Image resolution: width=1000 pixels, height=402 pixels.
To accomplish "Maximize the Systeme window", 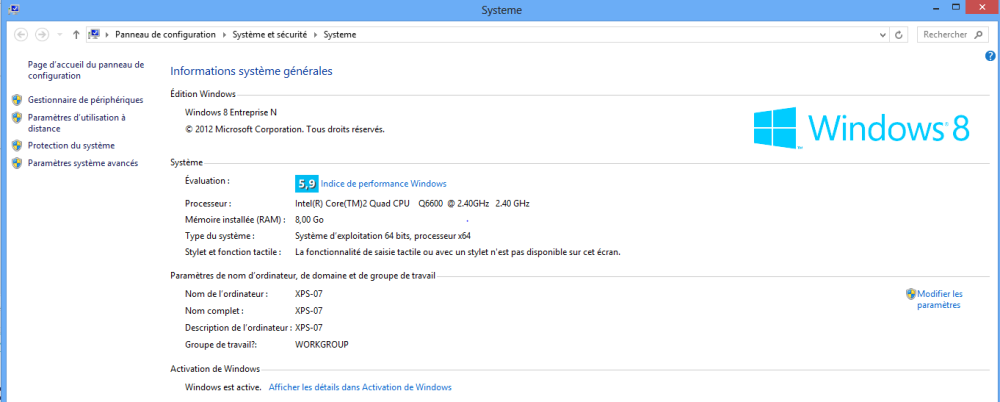I will 956,7.
